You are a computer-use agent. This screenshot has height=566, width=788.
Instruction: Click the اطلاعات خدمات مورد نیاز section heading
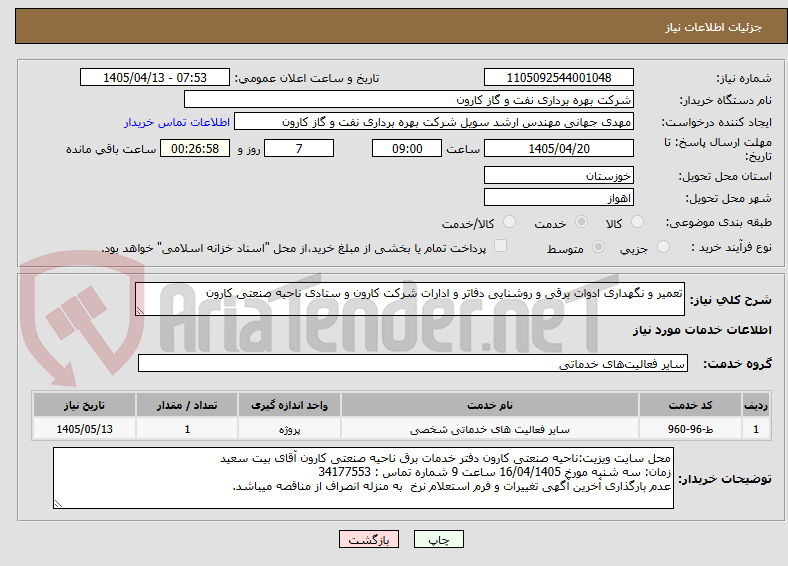702,330
